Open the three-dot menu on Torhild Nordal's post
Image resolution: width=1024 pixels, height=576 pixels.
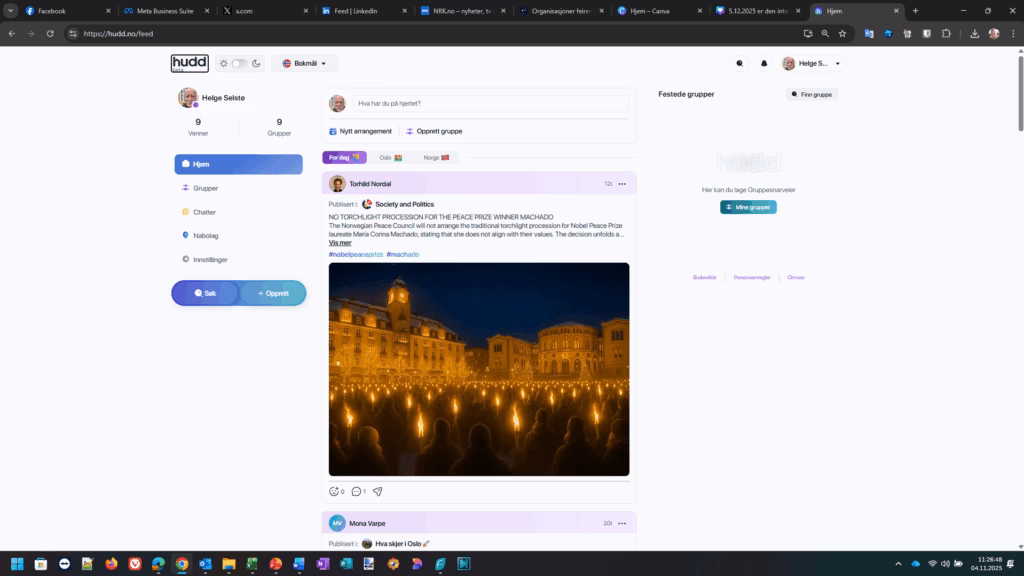pyautogui.click(x=622, y=184)
